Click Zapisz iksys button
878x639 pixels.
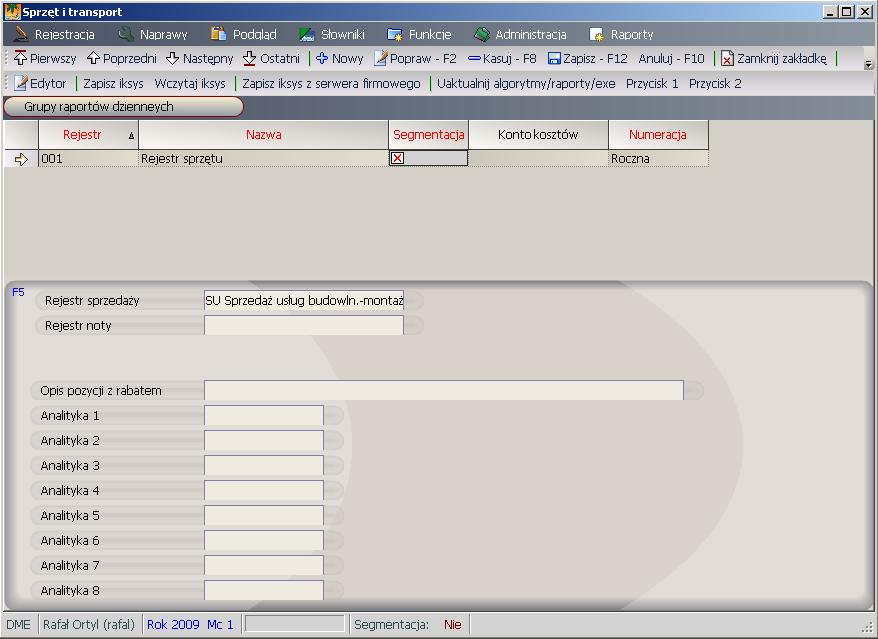(114, 83)
